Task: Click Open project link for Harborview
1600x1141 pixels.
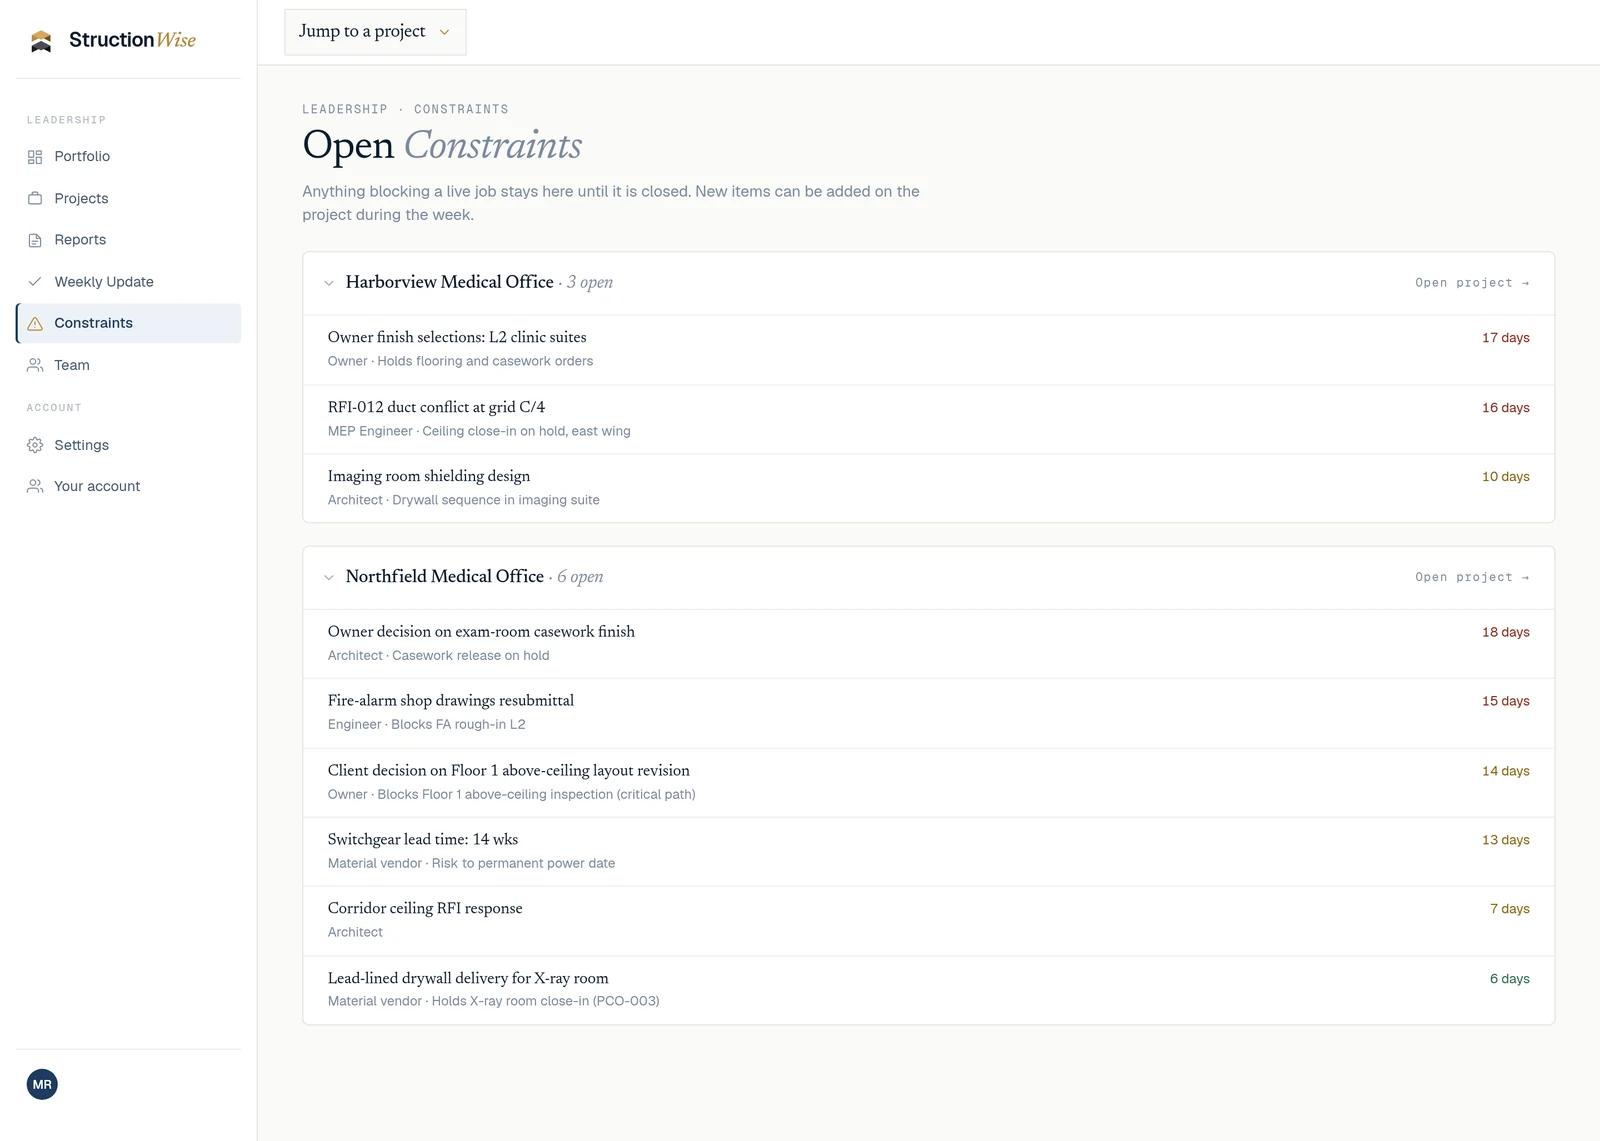Action: tap(1472, 283)
